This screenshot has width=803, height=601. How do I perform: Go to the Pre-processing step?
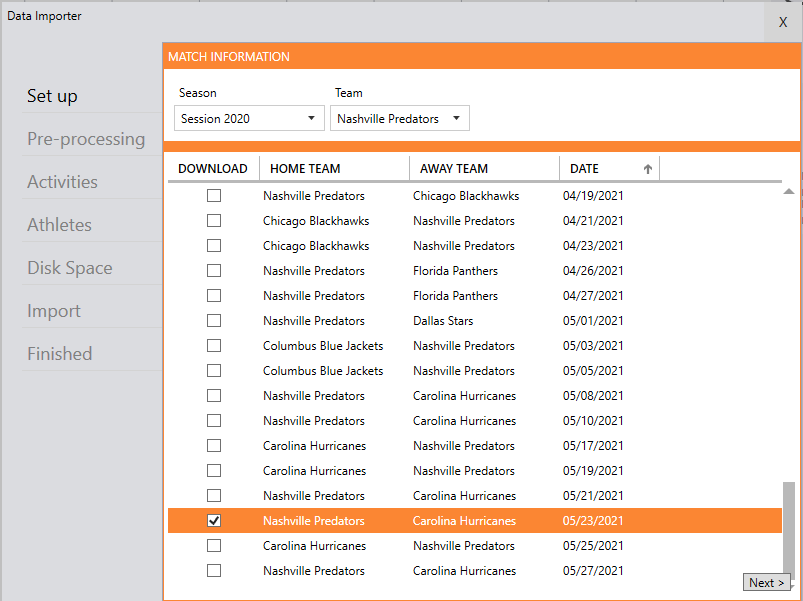coord(86,139)
